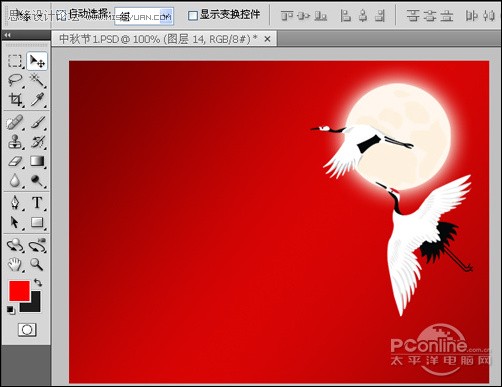
Task: Distribute left edges of layers
Action: (x=472, y=15)
